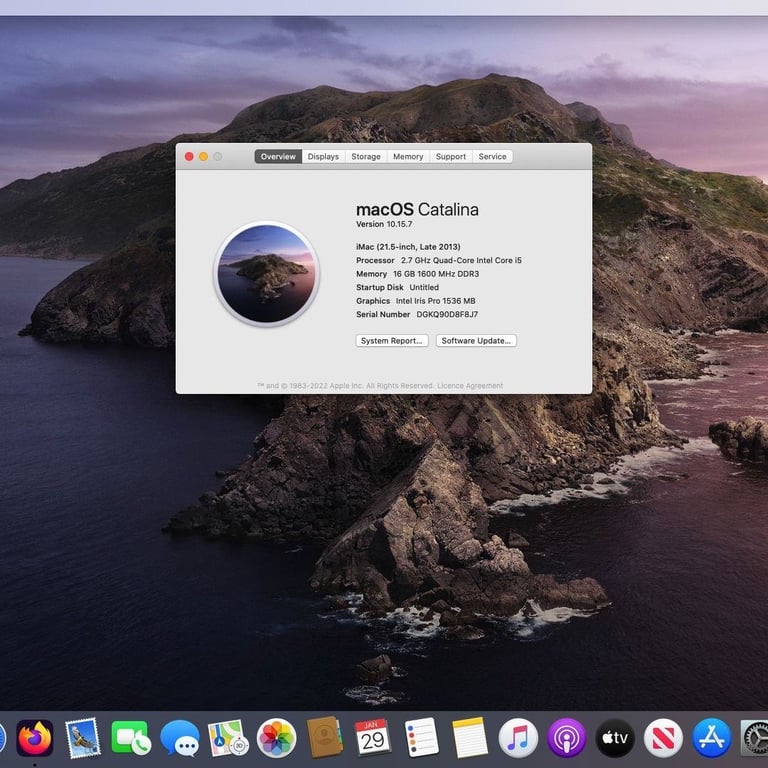Go to the Support tab
The image size is (768, 768).
[451, 157]
